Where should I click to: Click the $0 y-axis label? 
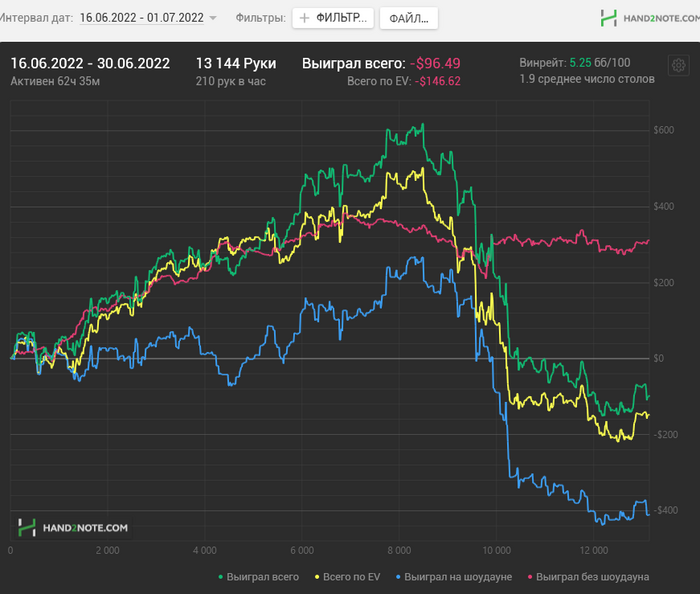pos(658,358)
